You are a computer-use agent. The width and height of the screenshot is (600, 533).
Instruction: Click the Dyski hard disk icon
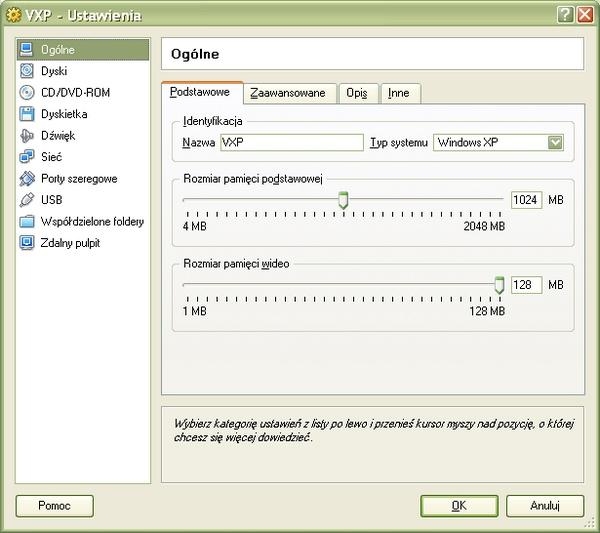pyautogui.click(x=26, y=71)
